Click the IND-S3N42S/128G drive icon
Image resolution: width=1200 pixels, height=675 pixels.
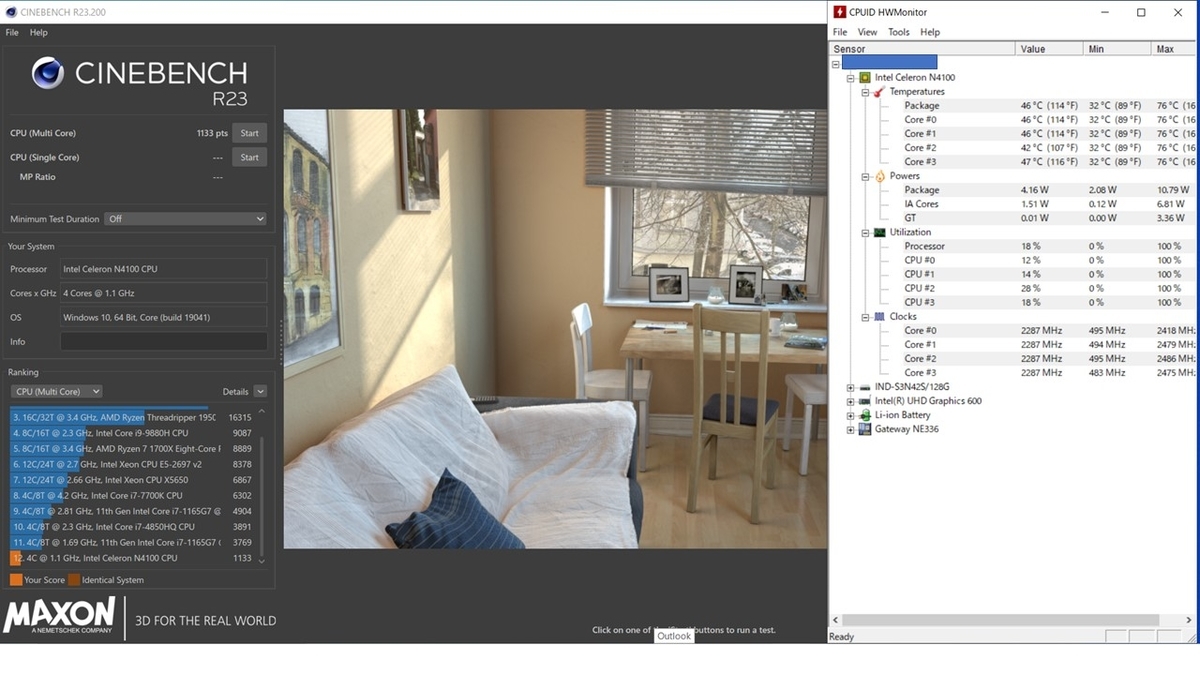[x=865, y=387]
